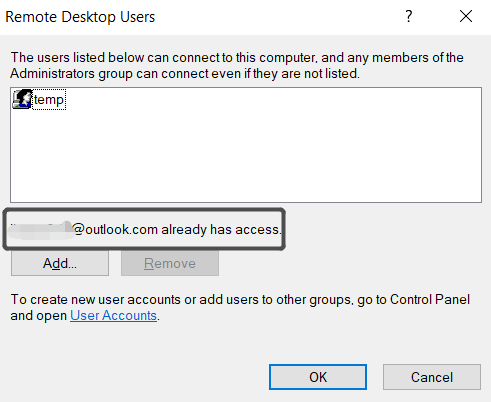491x402 pixels.
Task: Open the Add... user dialog
Action: [60, 263]
